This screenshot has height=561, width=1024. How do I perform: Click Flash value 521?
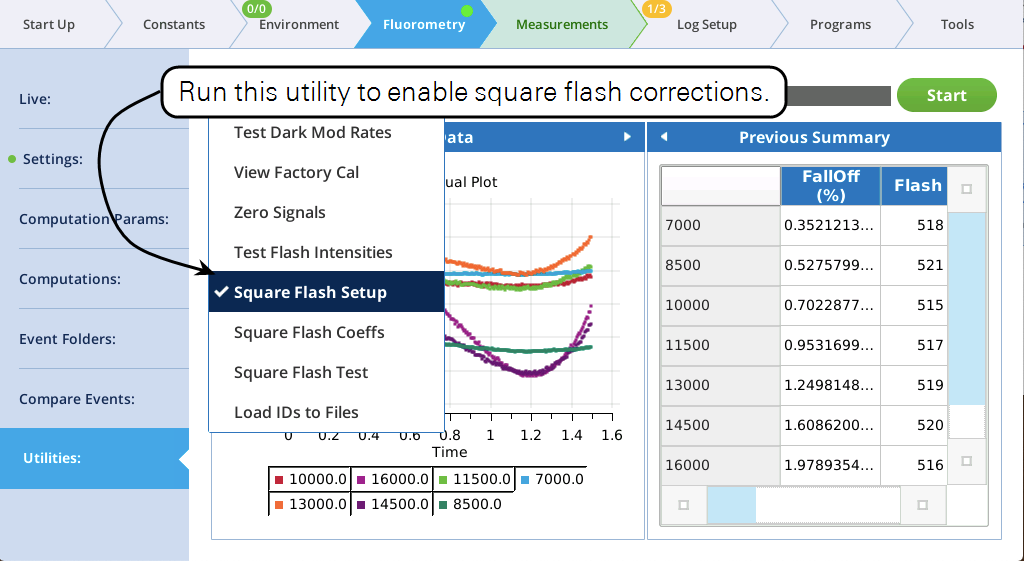point(914,265)
